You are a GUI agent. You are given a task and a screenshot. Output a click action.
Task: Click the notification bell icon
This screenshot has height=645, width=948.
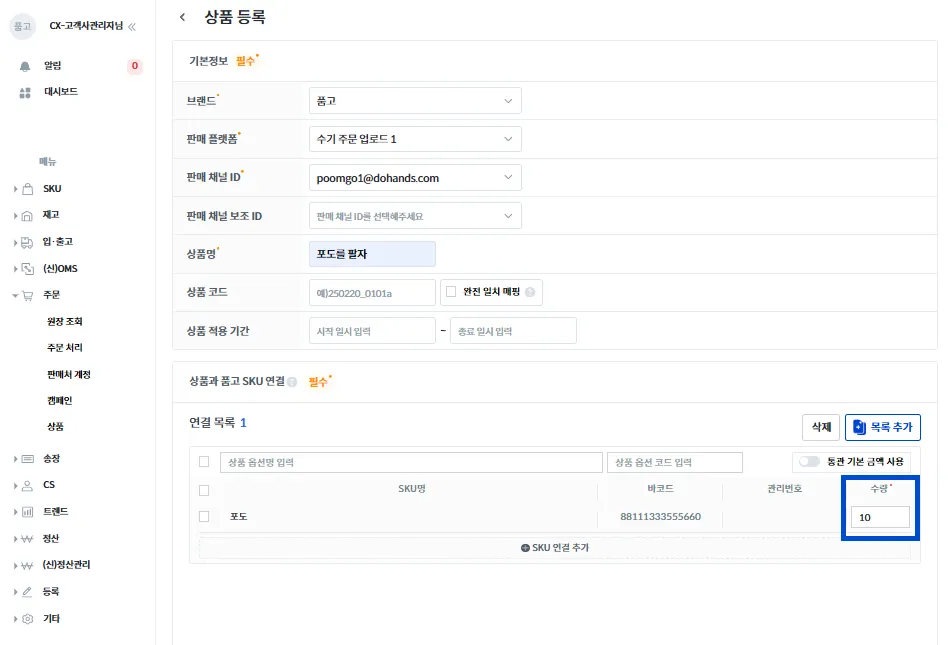click(25, 66)
